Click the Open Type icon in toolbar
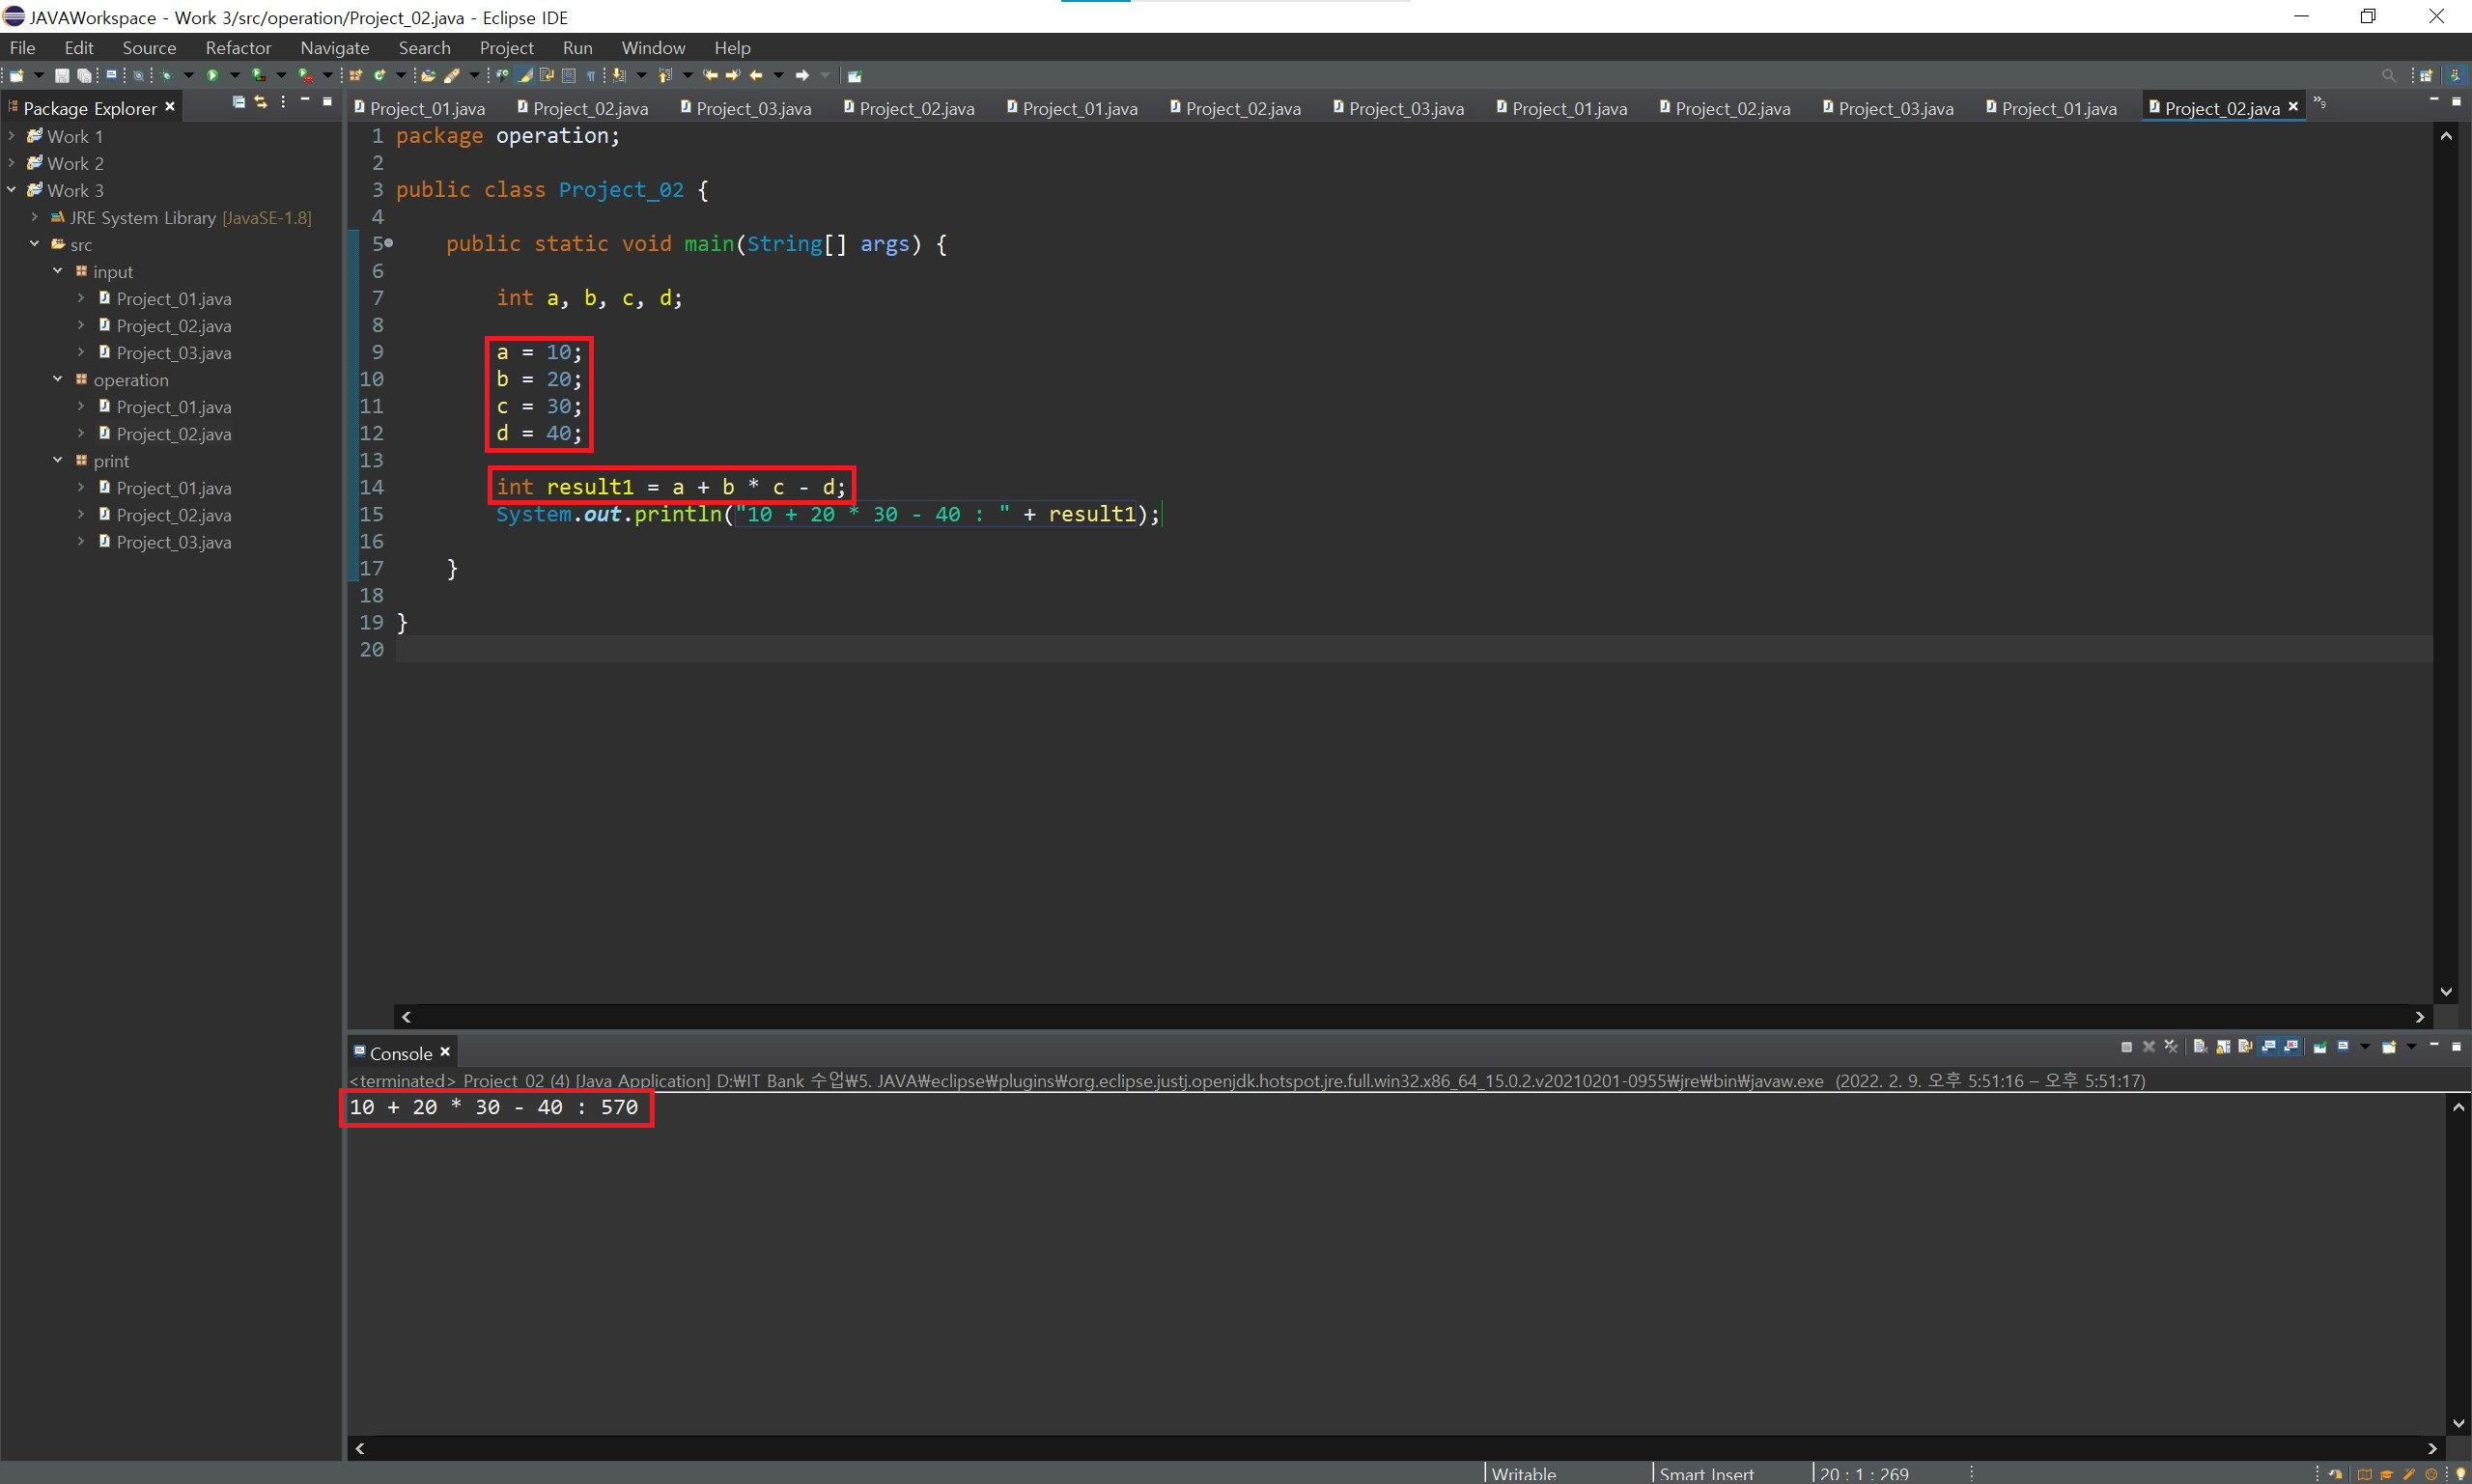Screen dimensions: 2472x1484 coord(428,75)
